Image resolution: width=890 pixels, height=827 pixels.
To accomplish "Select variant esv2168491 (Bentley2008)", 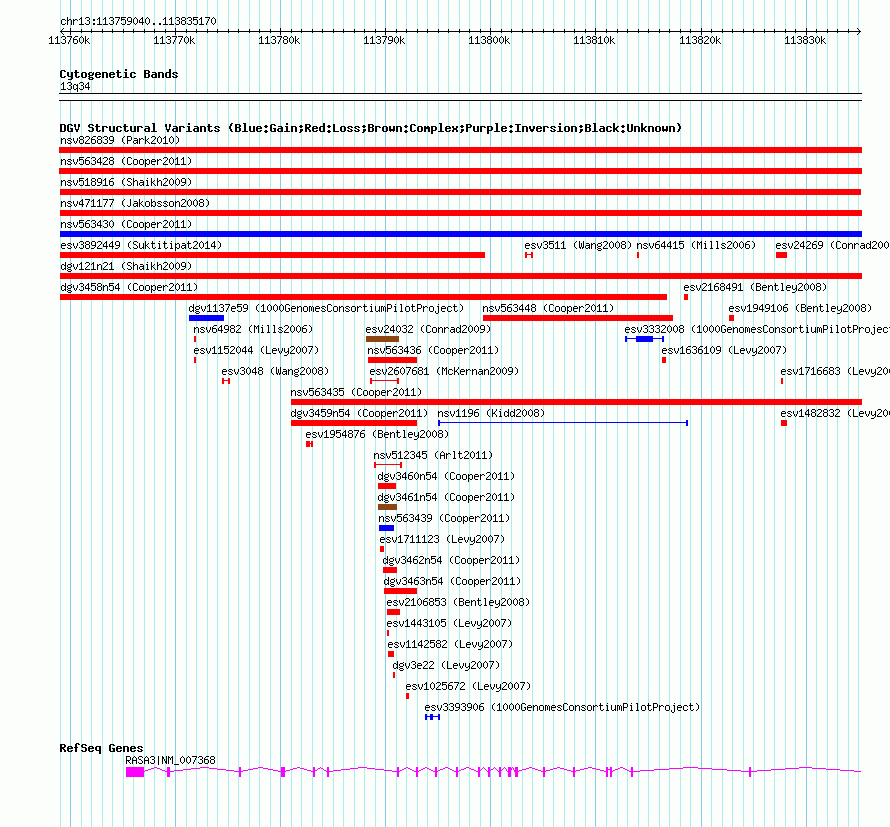I will click(755, 287).
